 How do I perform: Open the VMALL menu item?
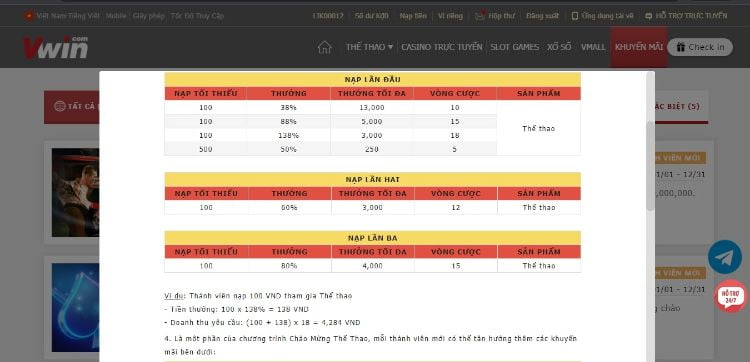tap(593, 47)
